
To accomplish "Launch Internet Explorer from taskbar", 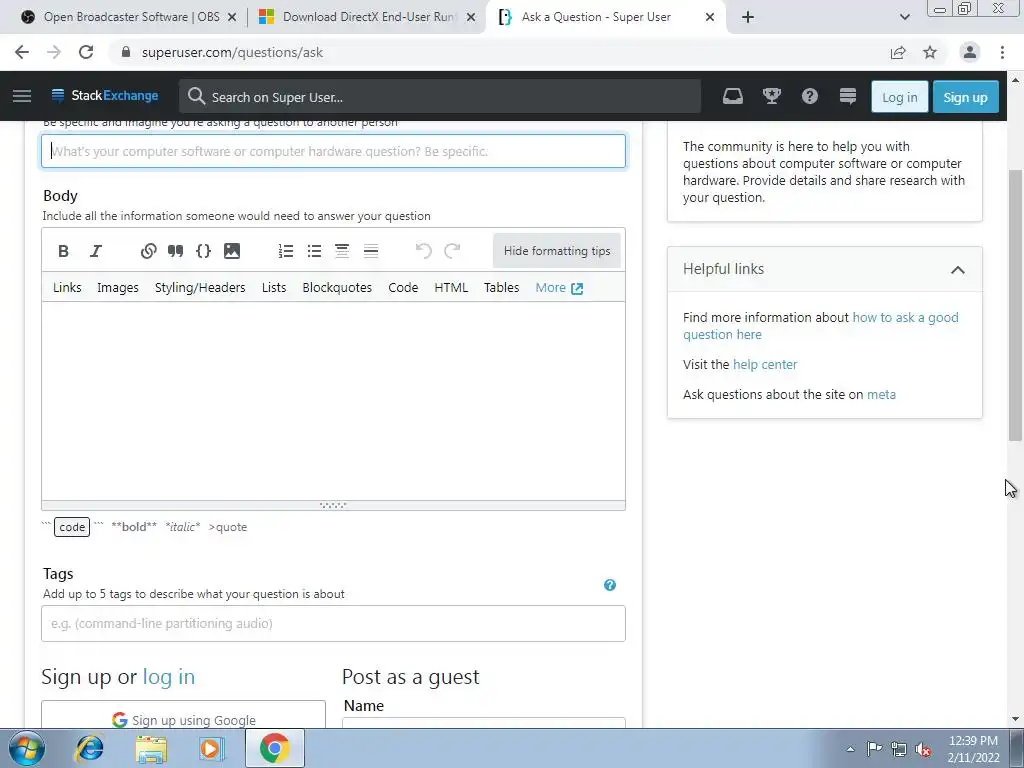I will point(89,748).
